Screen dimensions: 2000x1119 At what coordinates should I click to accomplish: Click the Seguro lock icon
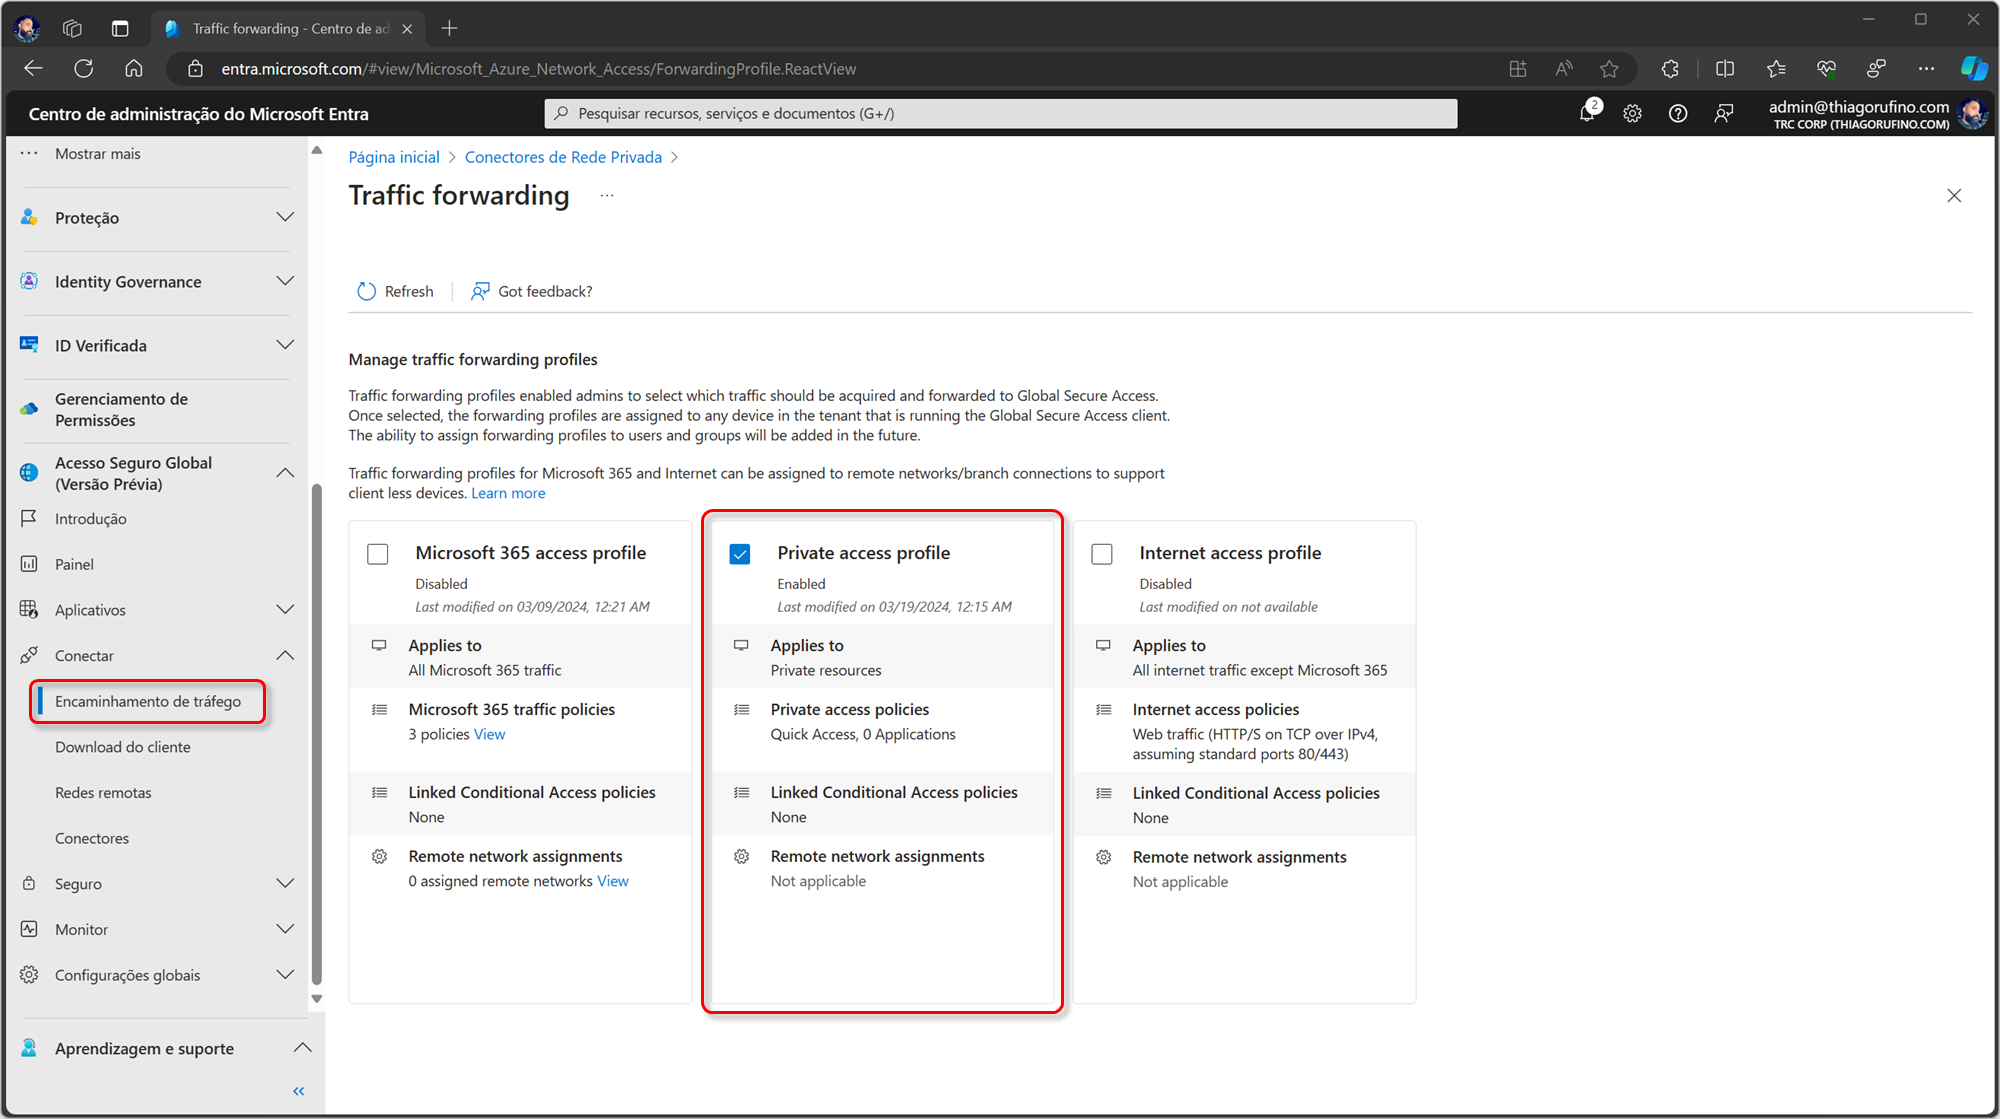pos(29,883)
